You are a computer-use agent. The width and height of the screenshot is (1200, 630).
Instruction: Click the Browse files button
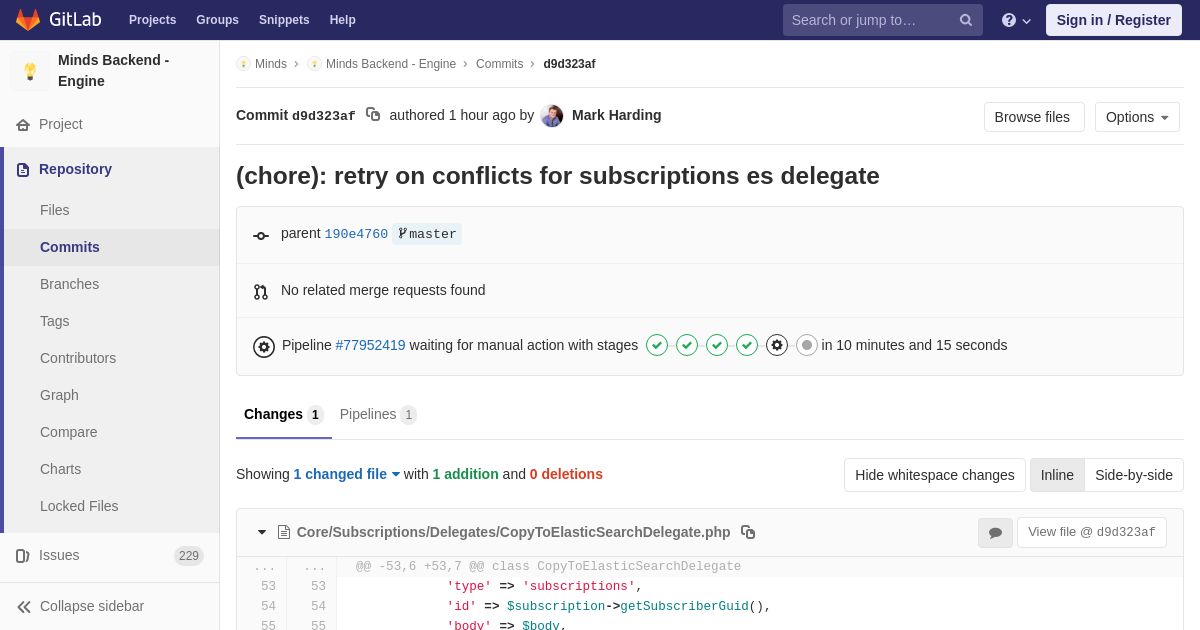pos(1033,117)
